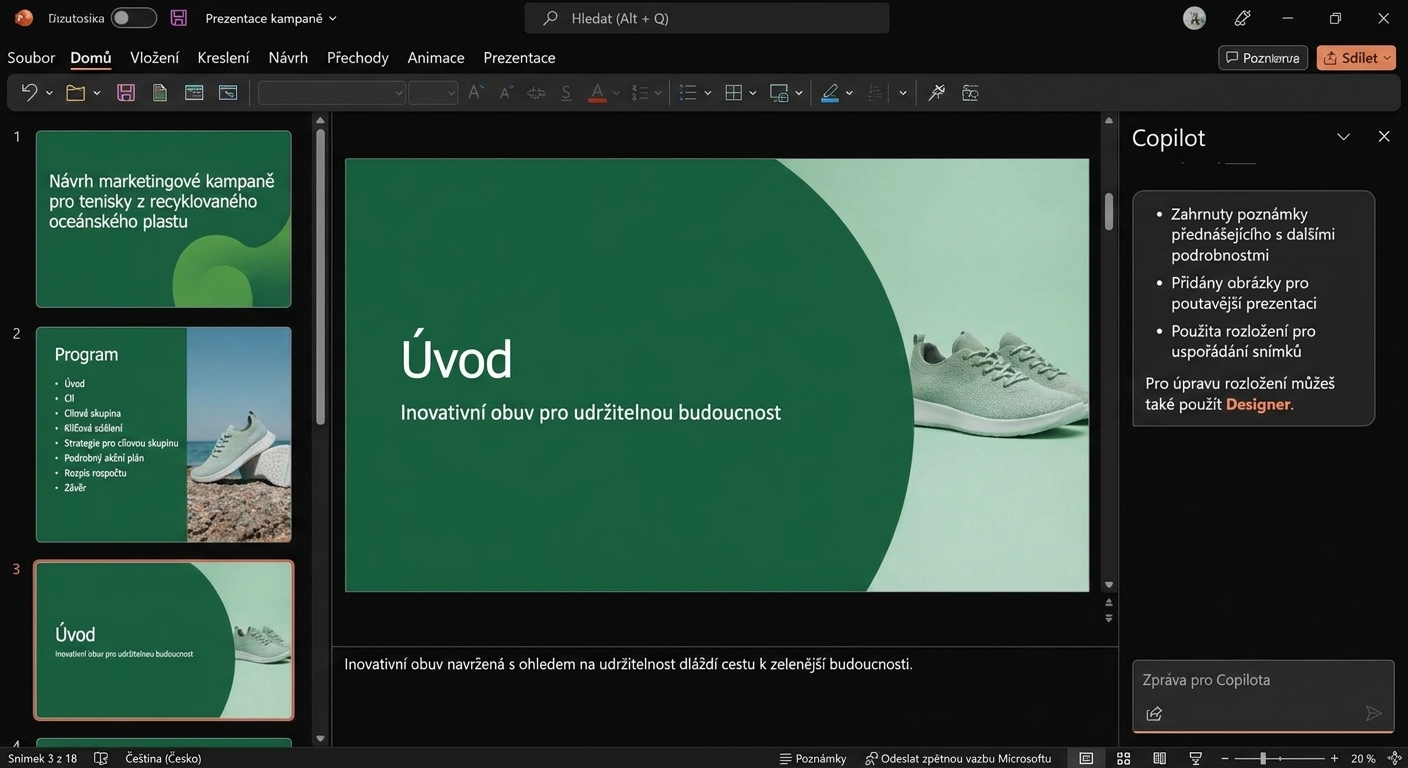Screen dimensions: 1408x768
Task: Select slide 2 Program thumbnail
Action: pos(164,435)
